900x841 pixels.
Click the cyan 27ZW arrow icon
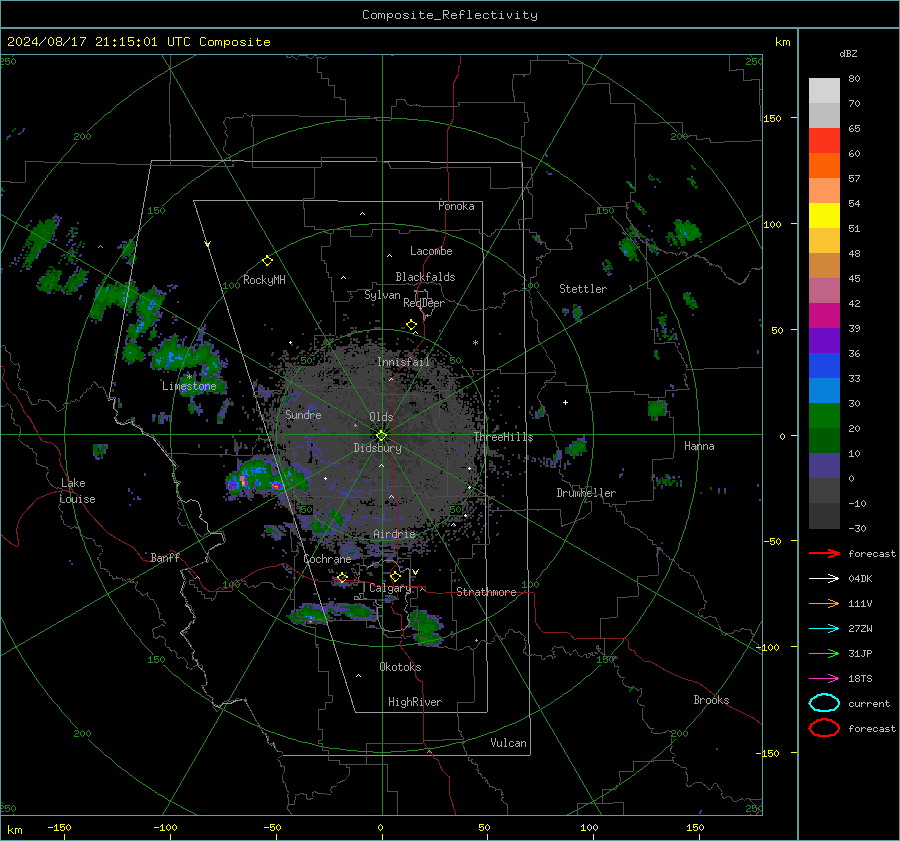click(824, 629)
